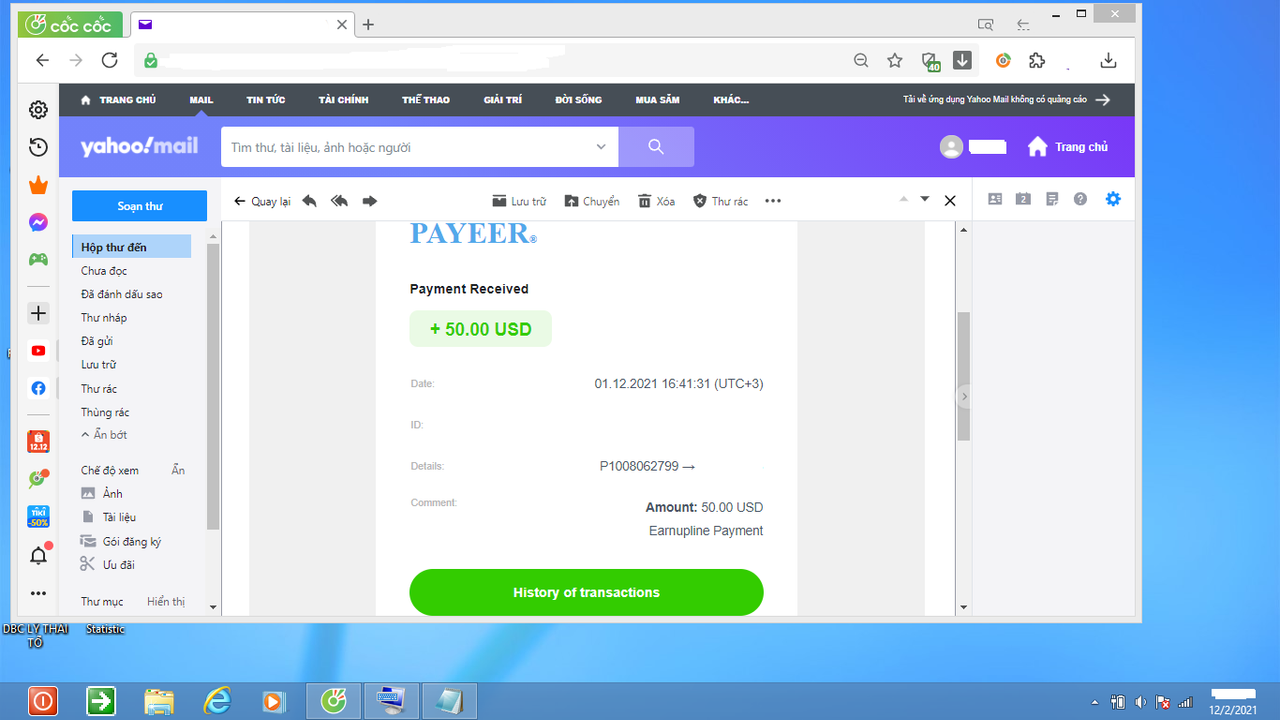Open the TIN TỨC menu item
Viewport: 1280px width, 720px height.
click(x=266, y=100)
